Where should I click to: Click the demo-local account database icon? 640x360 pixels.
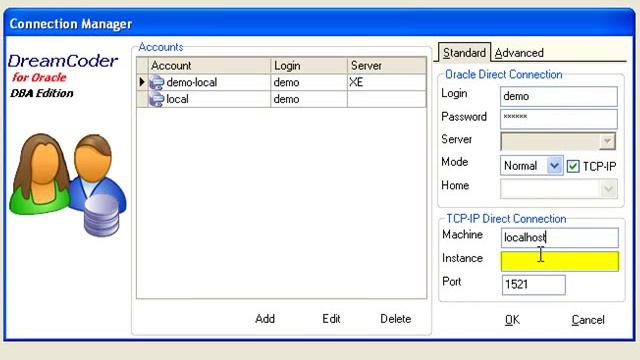coord(157,83)
